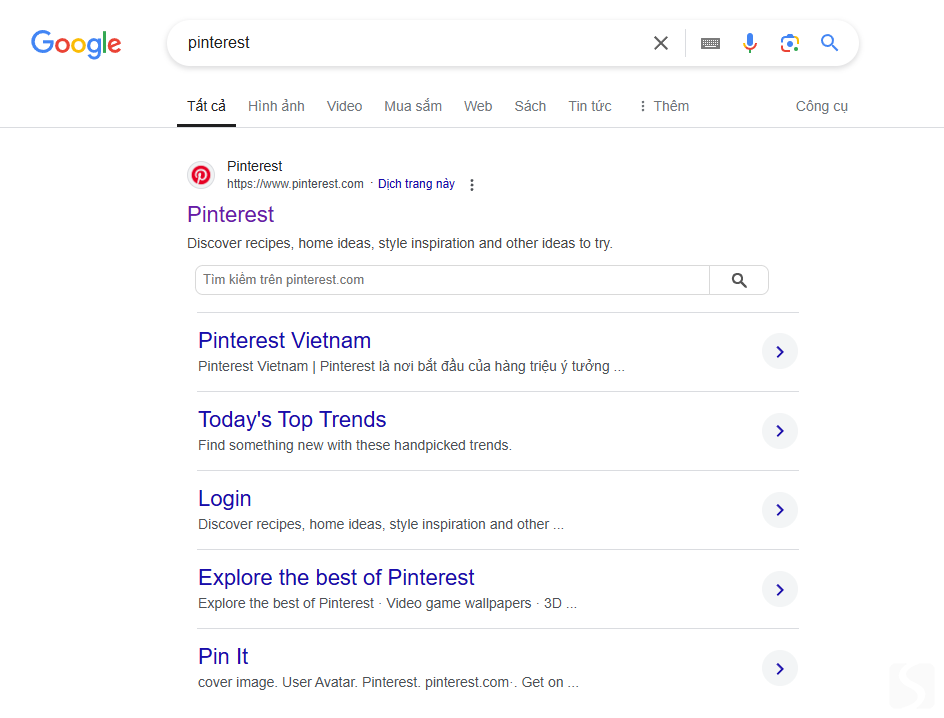This screenshot has width=944, height=718.
Task: Switch to the Sách tab
Action: click(530, 106)
